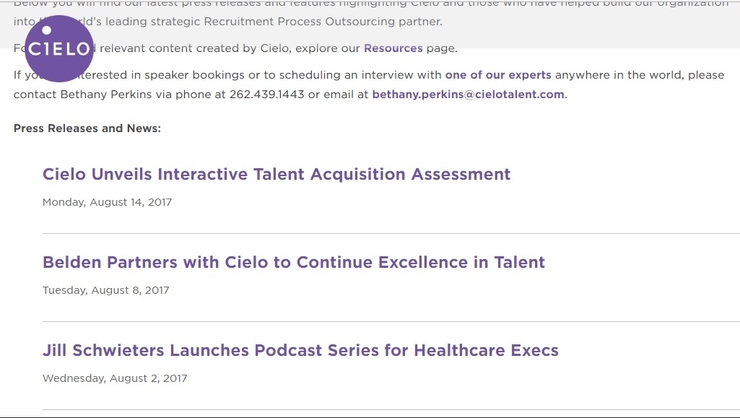Click the bethany.perkins@cielotalent.com email link
Image resolution: width=740 pixels, height=418 pixels.
468,94
